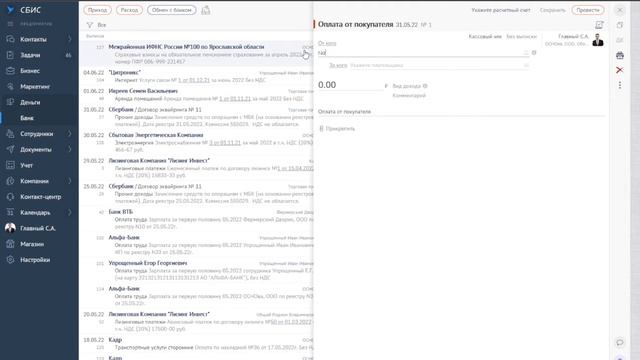Expand the Компании menu chevron
This screenshot has width=640, height=360.
[70, 181]
